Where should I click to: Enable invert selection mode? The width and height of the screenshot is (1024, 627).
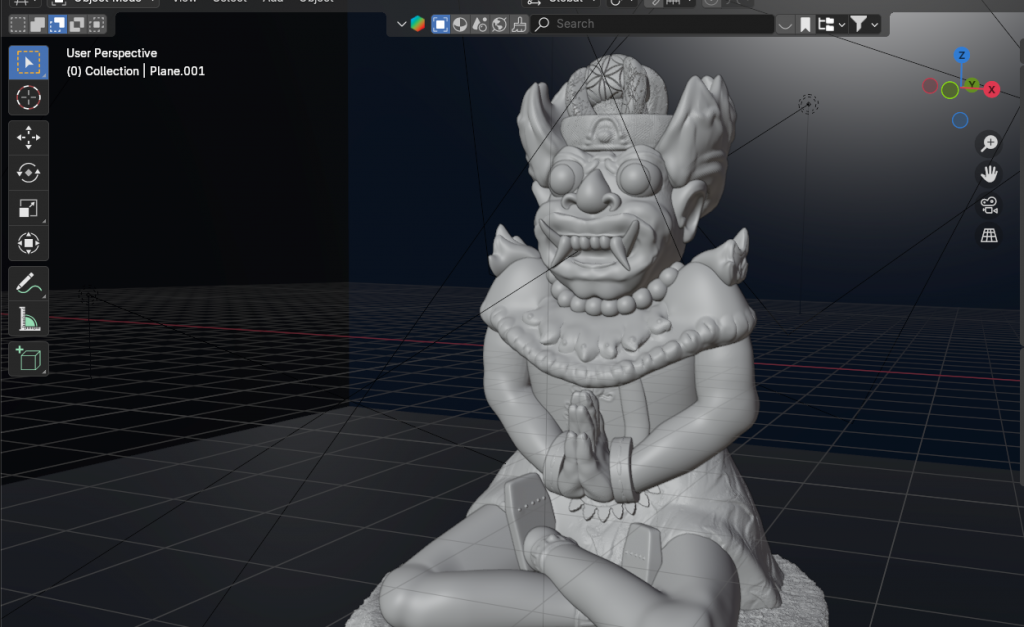[77, 24]
